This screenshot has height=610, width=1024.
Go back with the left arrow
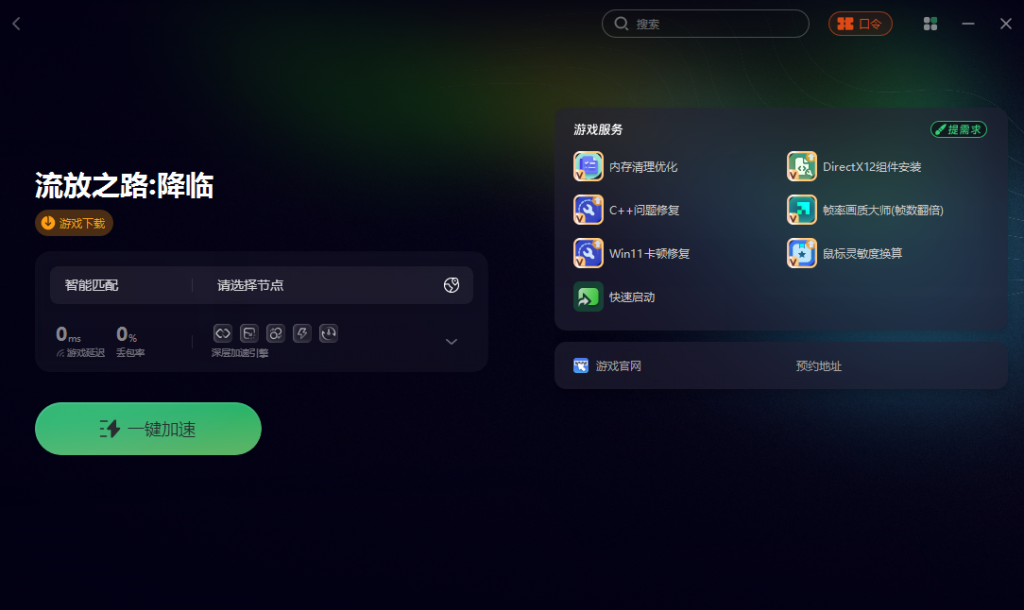(16, 24)
